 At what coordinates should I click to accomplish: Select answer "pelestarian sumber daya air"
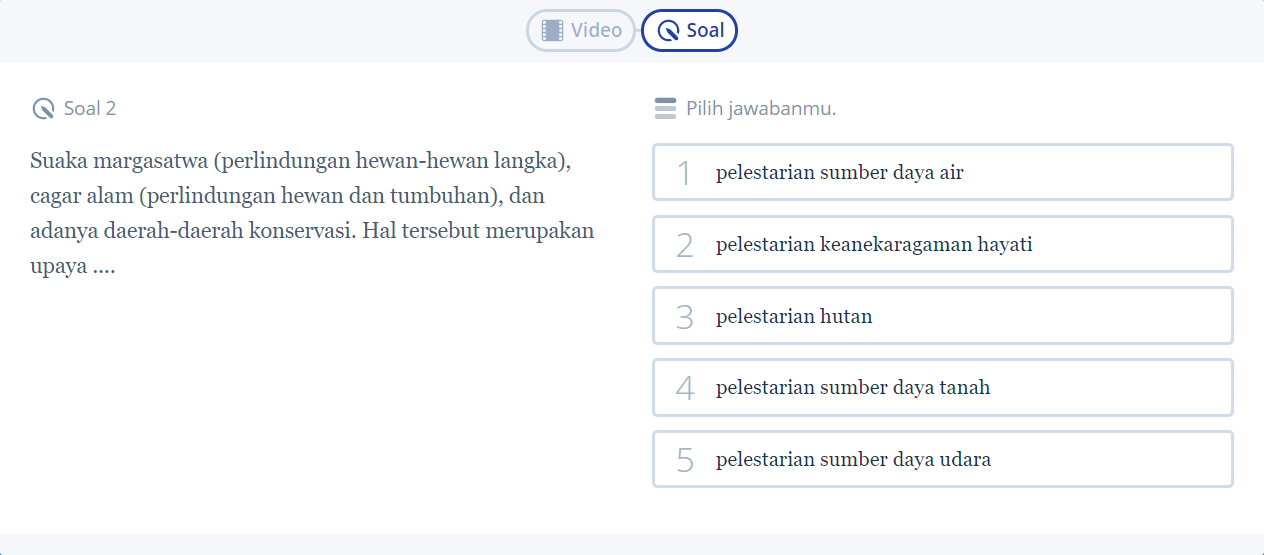pyautogui.click(x=942, y=172)
